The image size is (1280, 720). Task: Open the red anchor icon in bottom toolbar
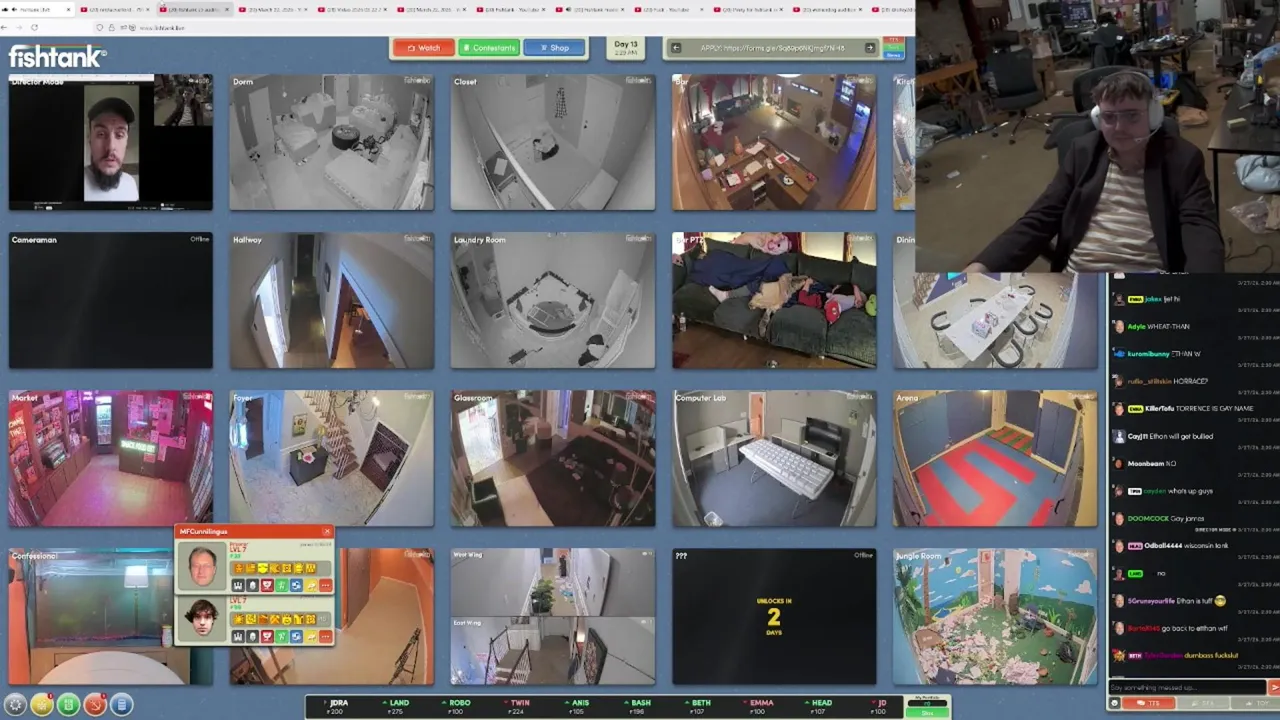coord(95,705)
